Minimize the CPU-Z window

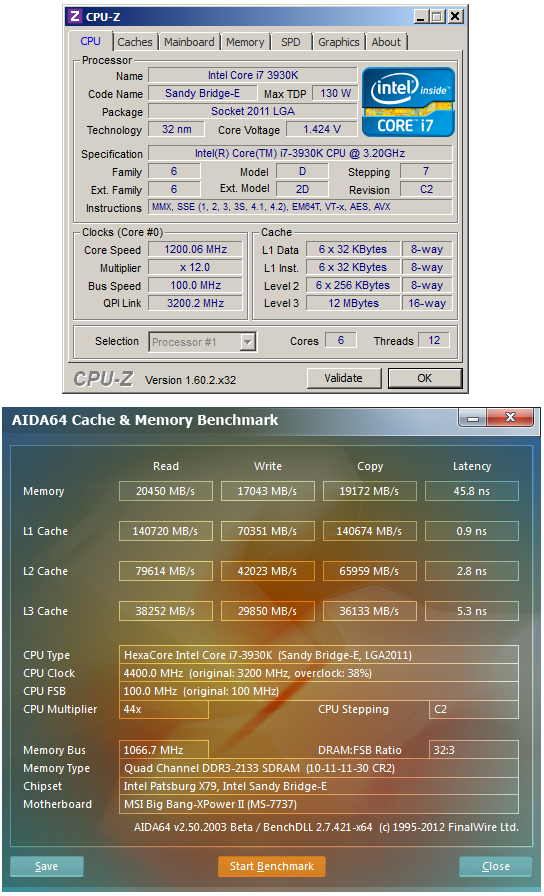[421, 17]
